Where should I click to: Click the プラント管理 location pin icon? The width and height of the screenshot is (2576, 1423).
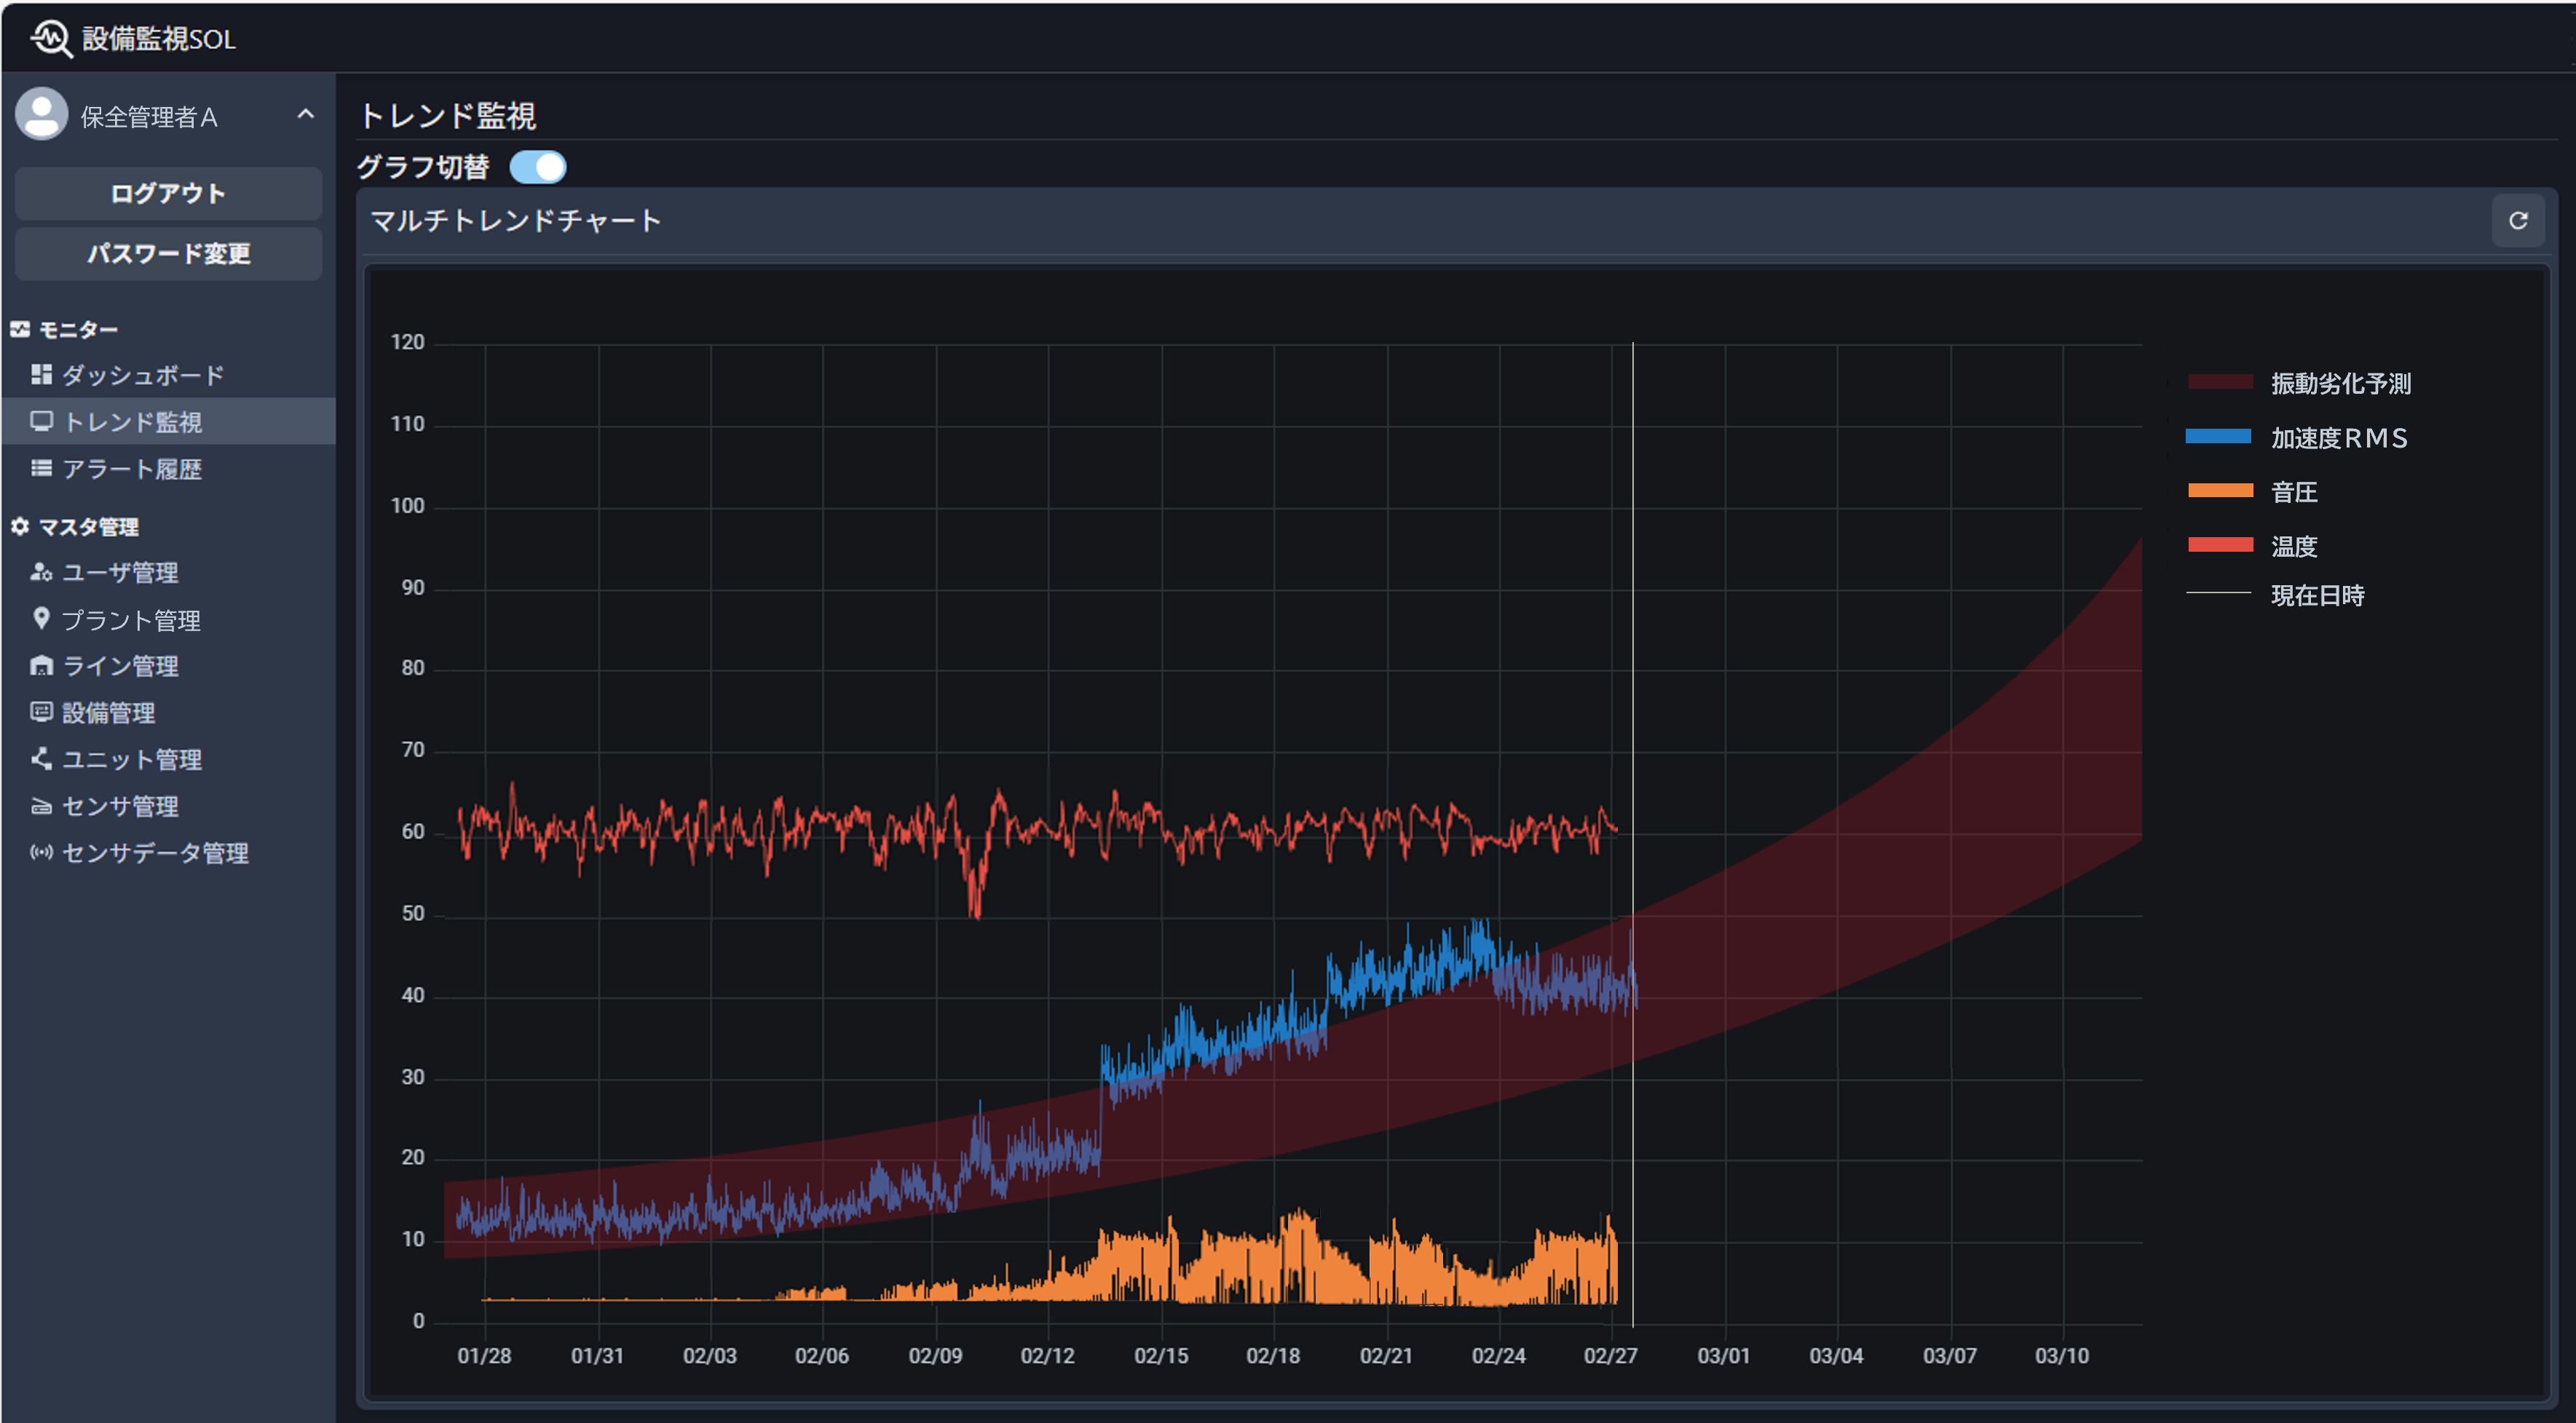point(41,619)
